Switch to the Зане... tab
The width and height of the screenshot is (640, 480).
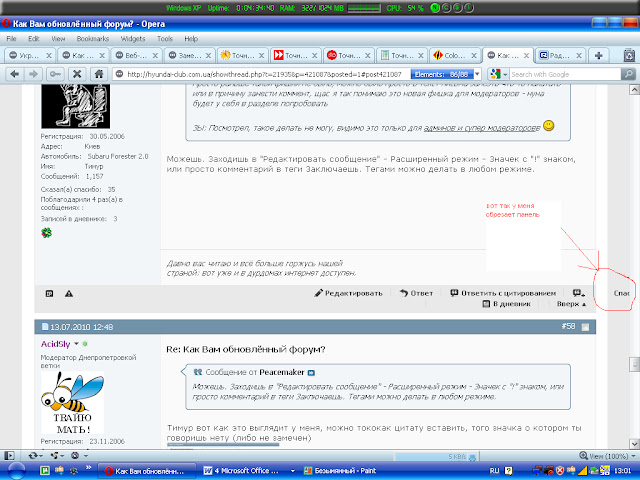(x=189, y=55)
